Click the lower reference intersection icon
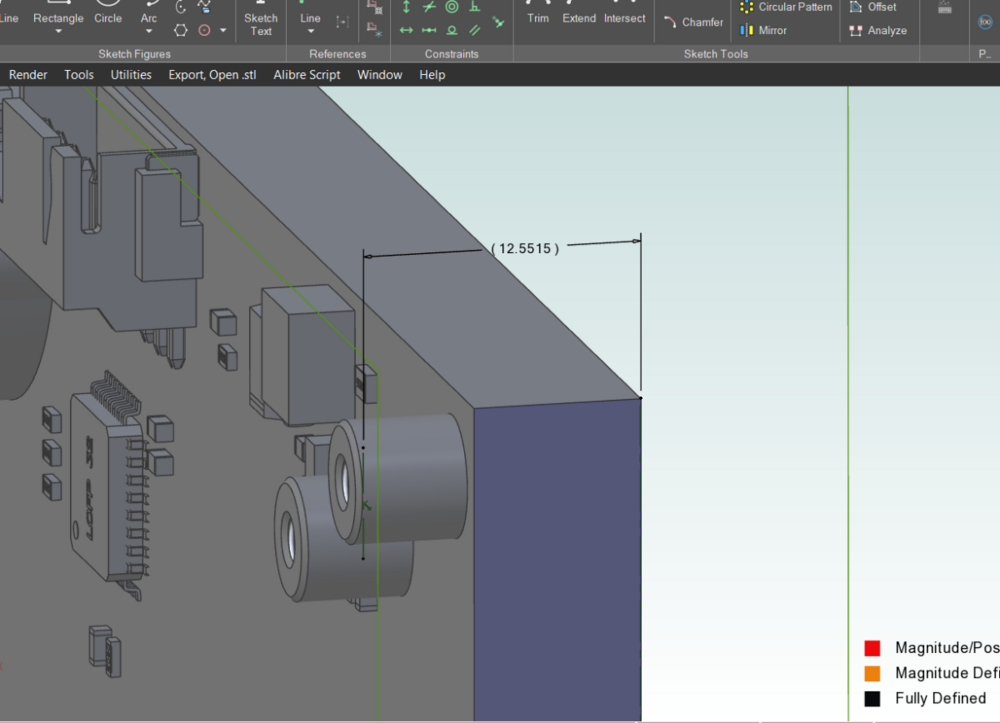 pos(374,29)
